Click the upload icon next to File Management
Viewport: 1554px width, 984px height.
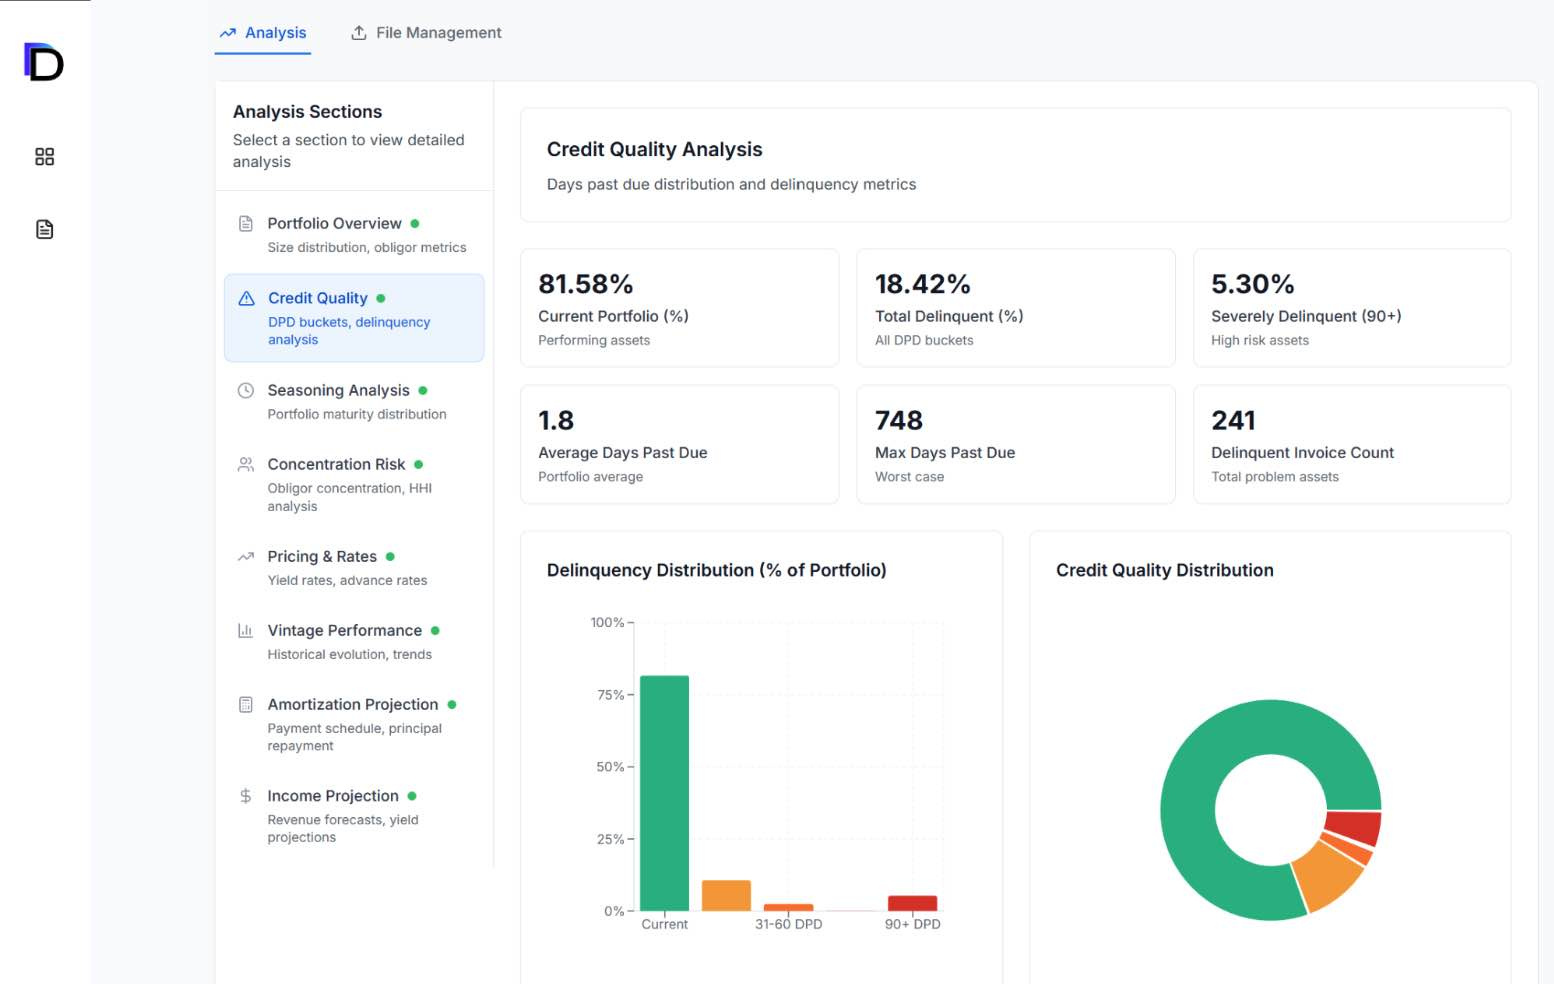pyautogui.click(x=358, y=32)
